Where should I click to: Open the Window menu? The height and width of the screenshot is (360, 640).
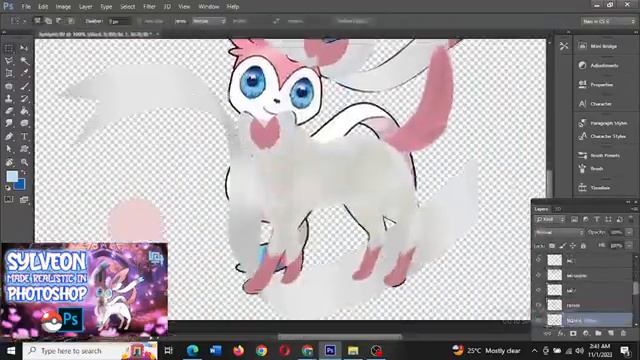click(209, 7)
